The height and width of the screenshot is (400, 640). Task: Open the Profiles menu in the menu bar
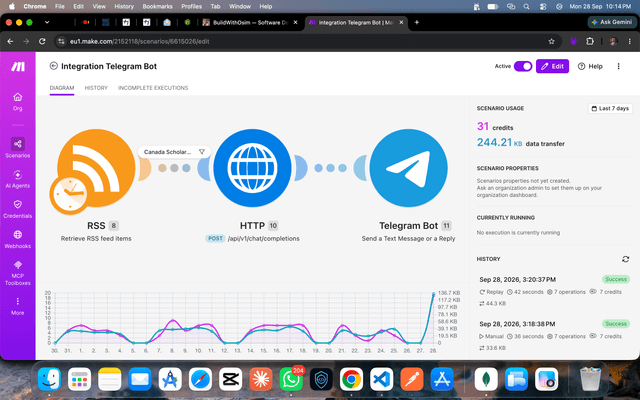pyautogui.click(x=191, y=6)
